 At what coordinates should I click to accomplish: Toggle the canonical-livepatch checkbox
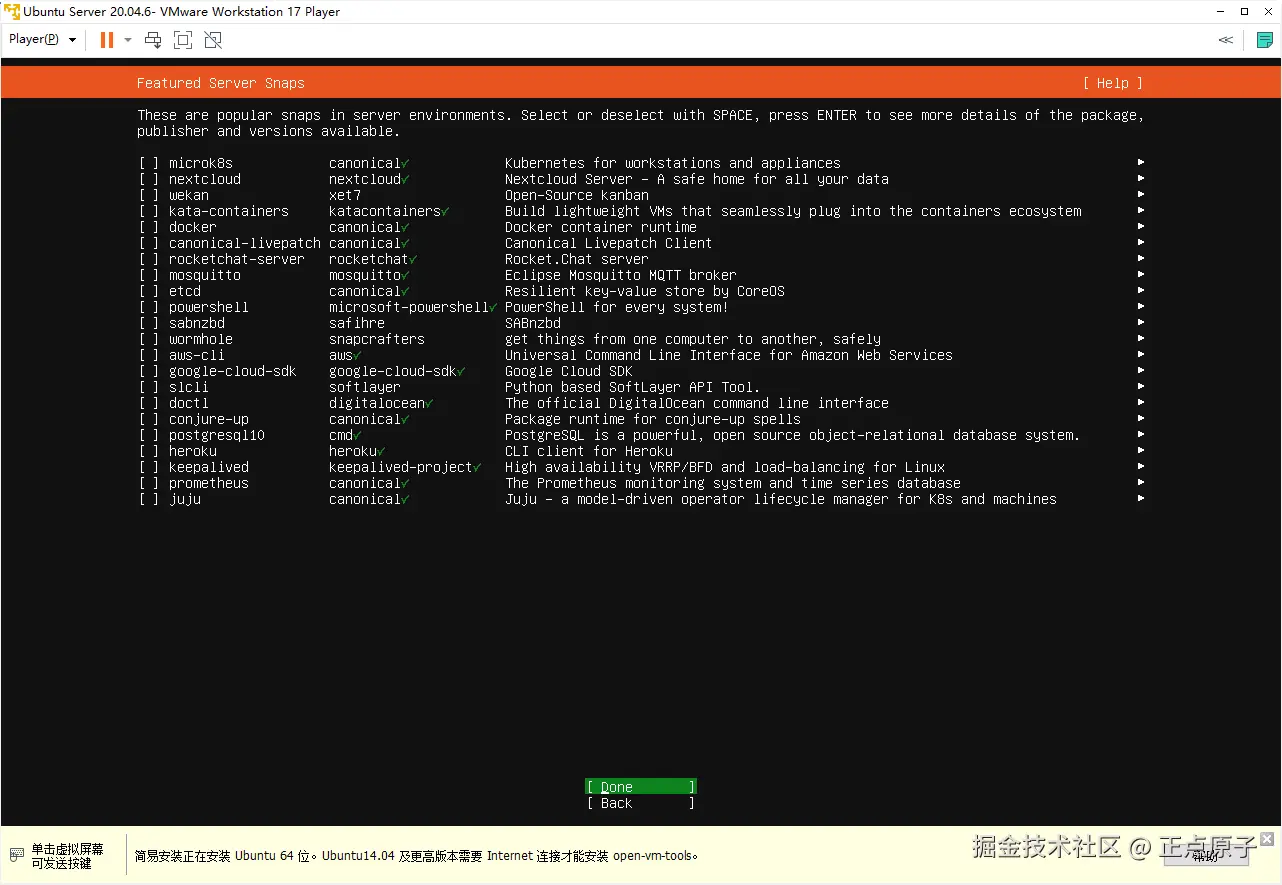(149, 243)
